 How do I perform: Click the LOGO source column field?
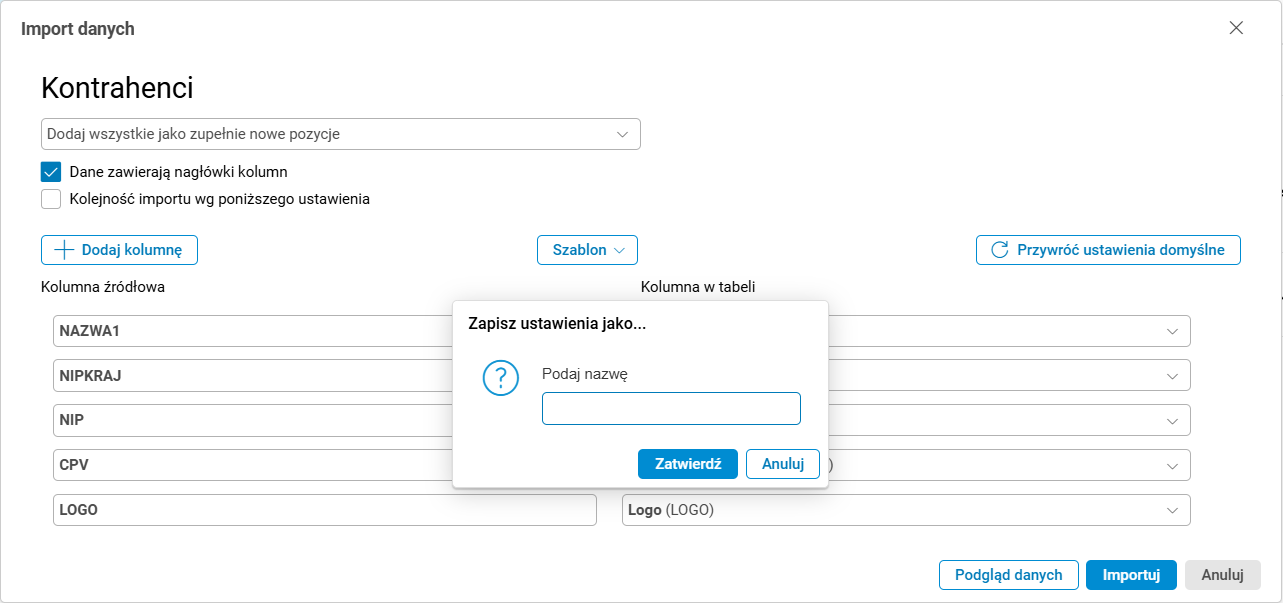point(324,510)
